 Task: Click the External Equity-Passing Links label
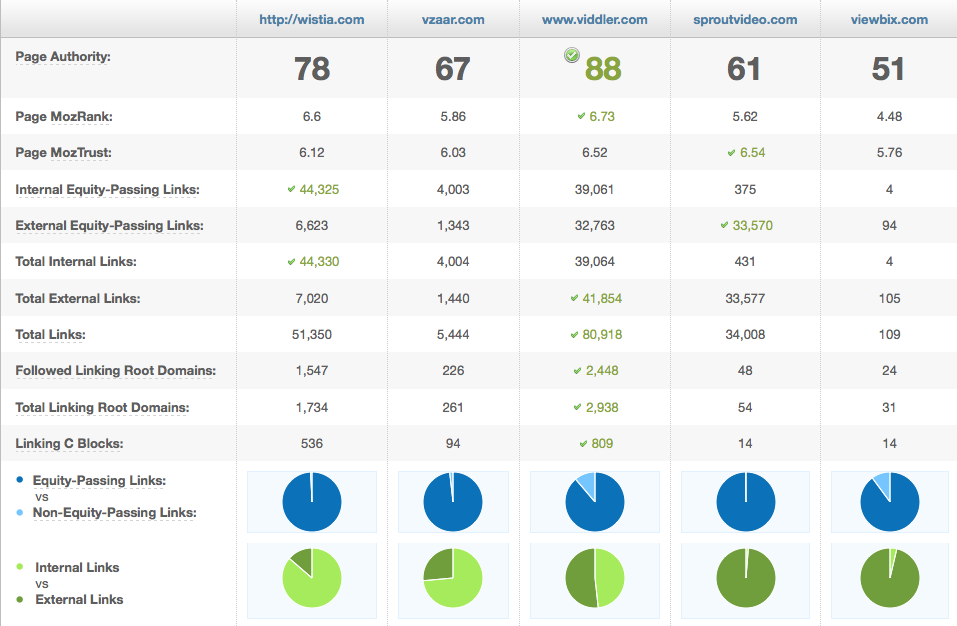coord(109,226)
